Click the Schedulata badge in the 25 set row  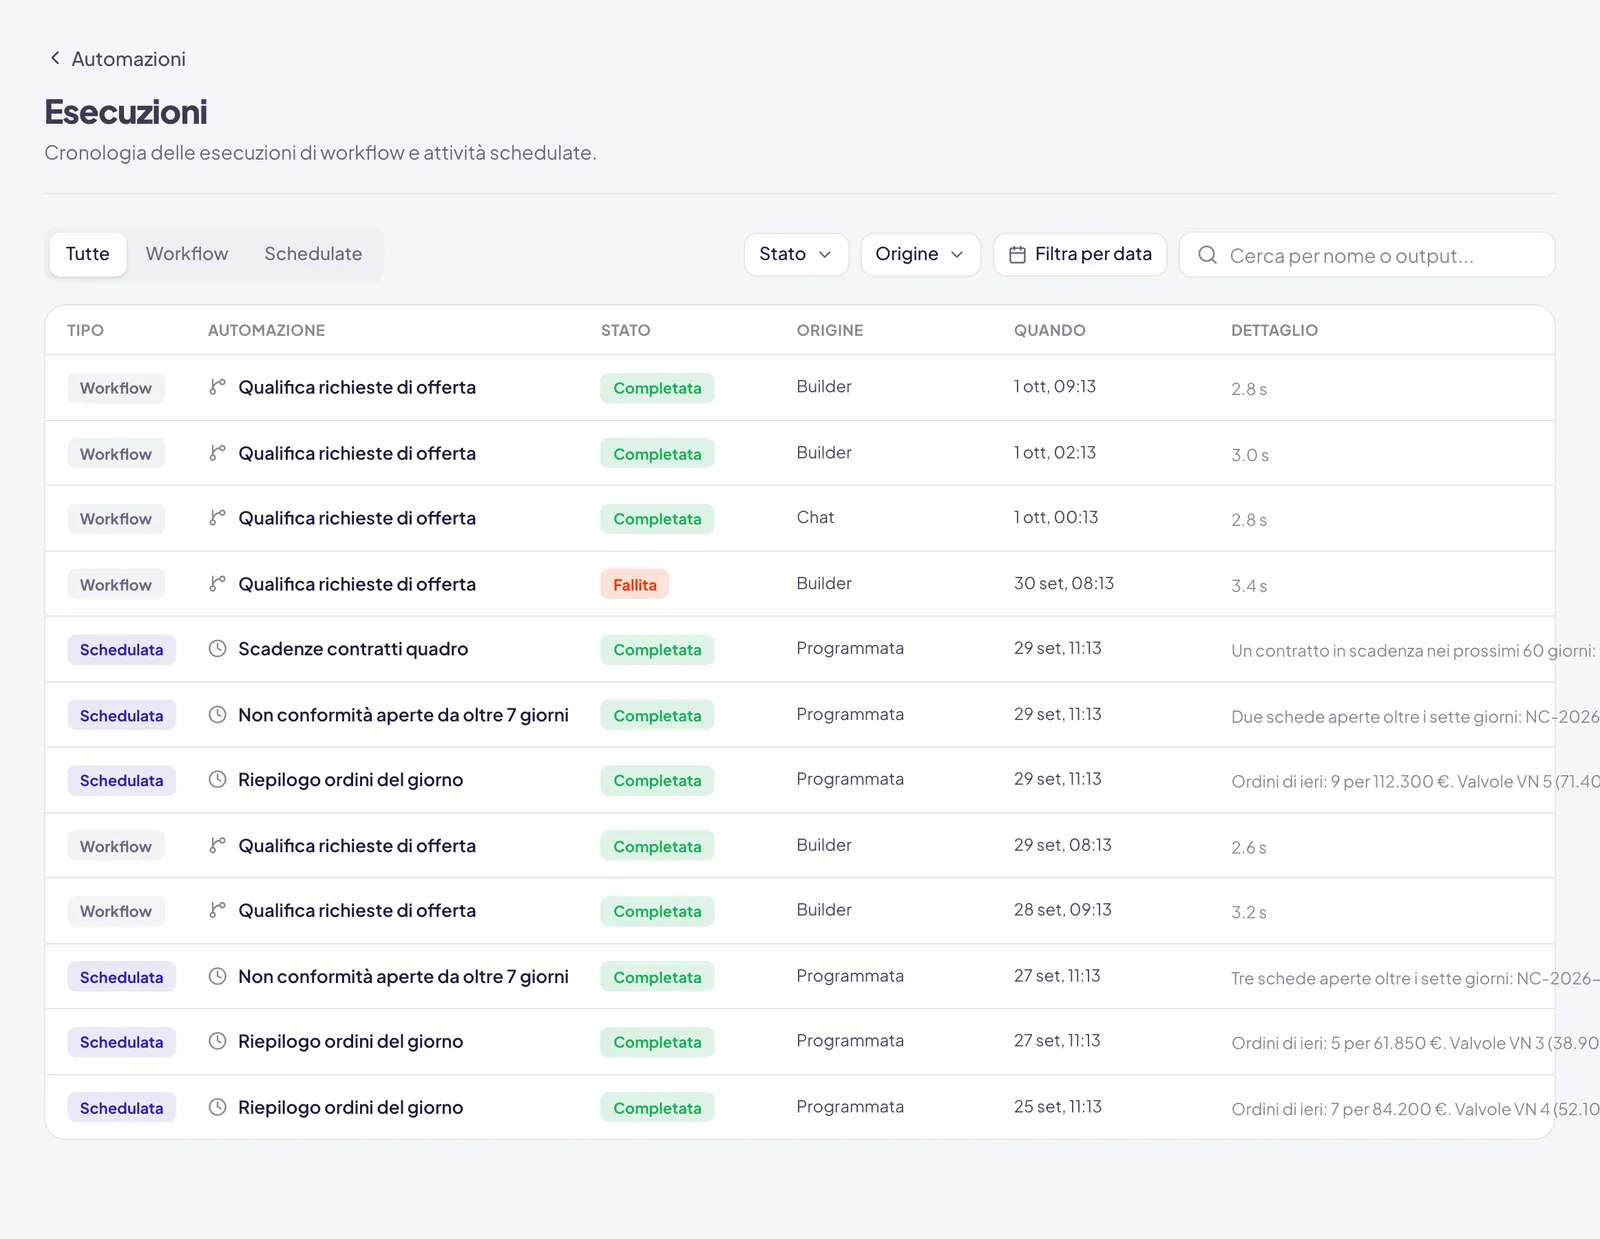(122, 1108)
